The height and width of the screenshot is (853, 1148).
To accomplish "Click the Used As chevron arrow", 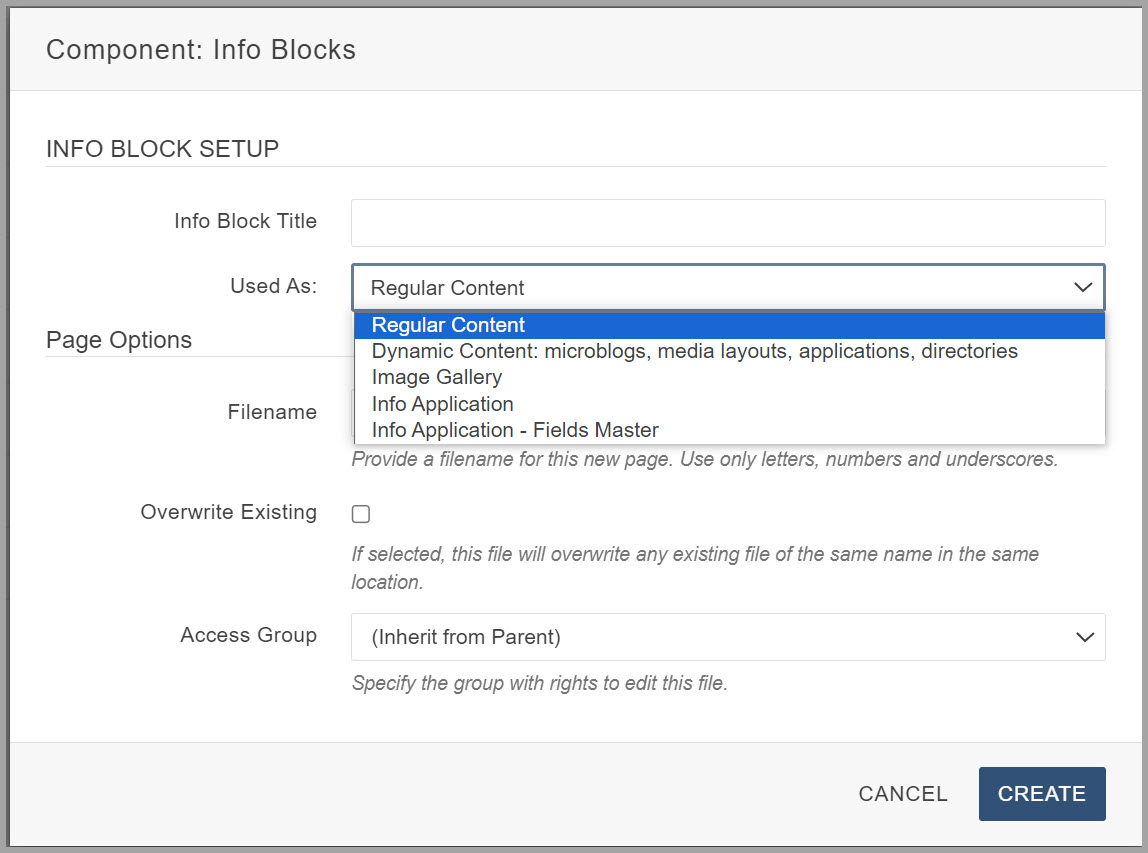I will pyautogui.click(x=1083, y=288).
